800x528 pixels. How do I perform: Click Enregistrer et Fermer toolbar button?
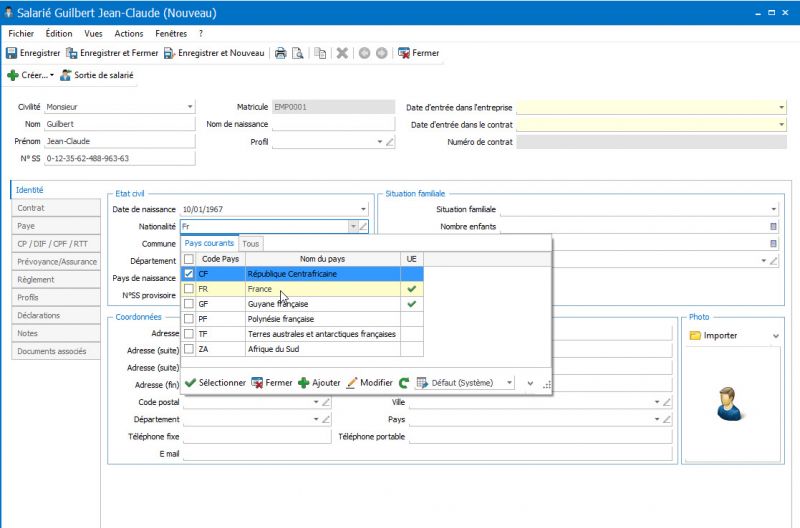click(113, 53)
